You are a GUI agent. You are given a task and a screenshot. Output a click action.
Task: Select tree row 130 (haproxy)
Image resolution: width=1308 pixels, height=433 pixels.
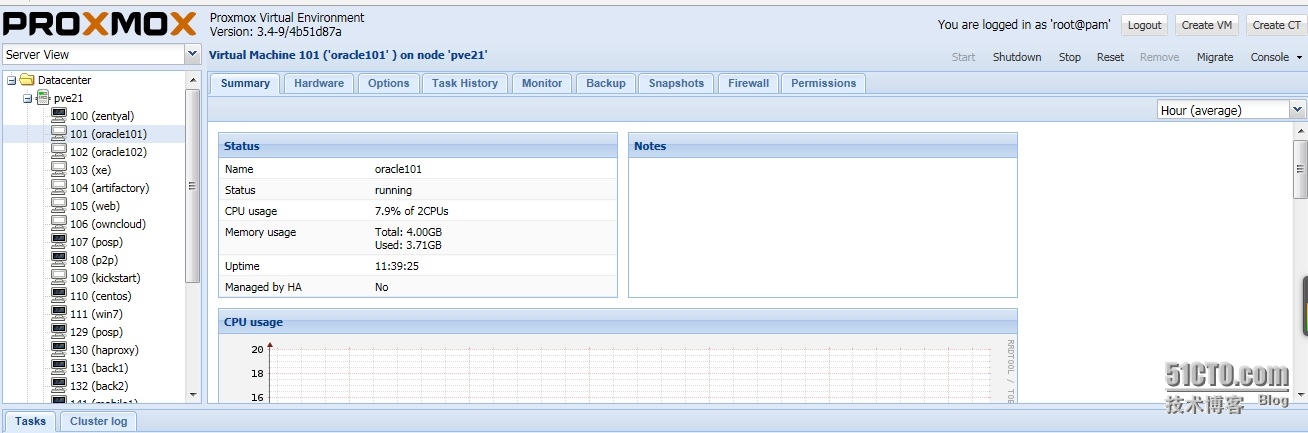click(93, 350)
